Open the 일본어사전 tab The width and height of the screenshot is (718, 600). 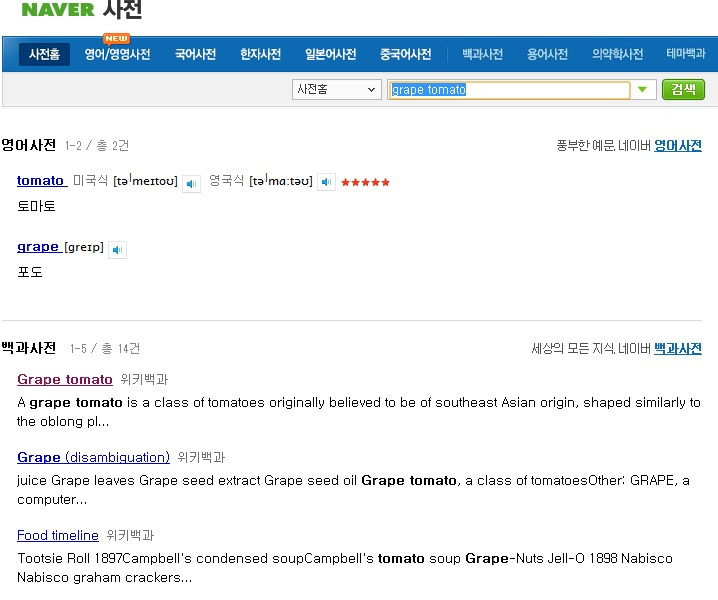(331, 54)
